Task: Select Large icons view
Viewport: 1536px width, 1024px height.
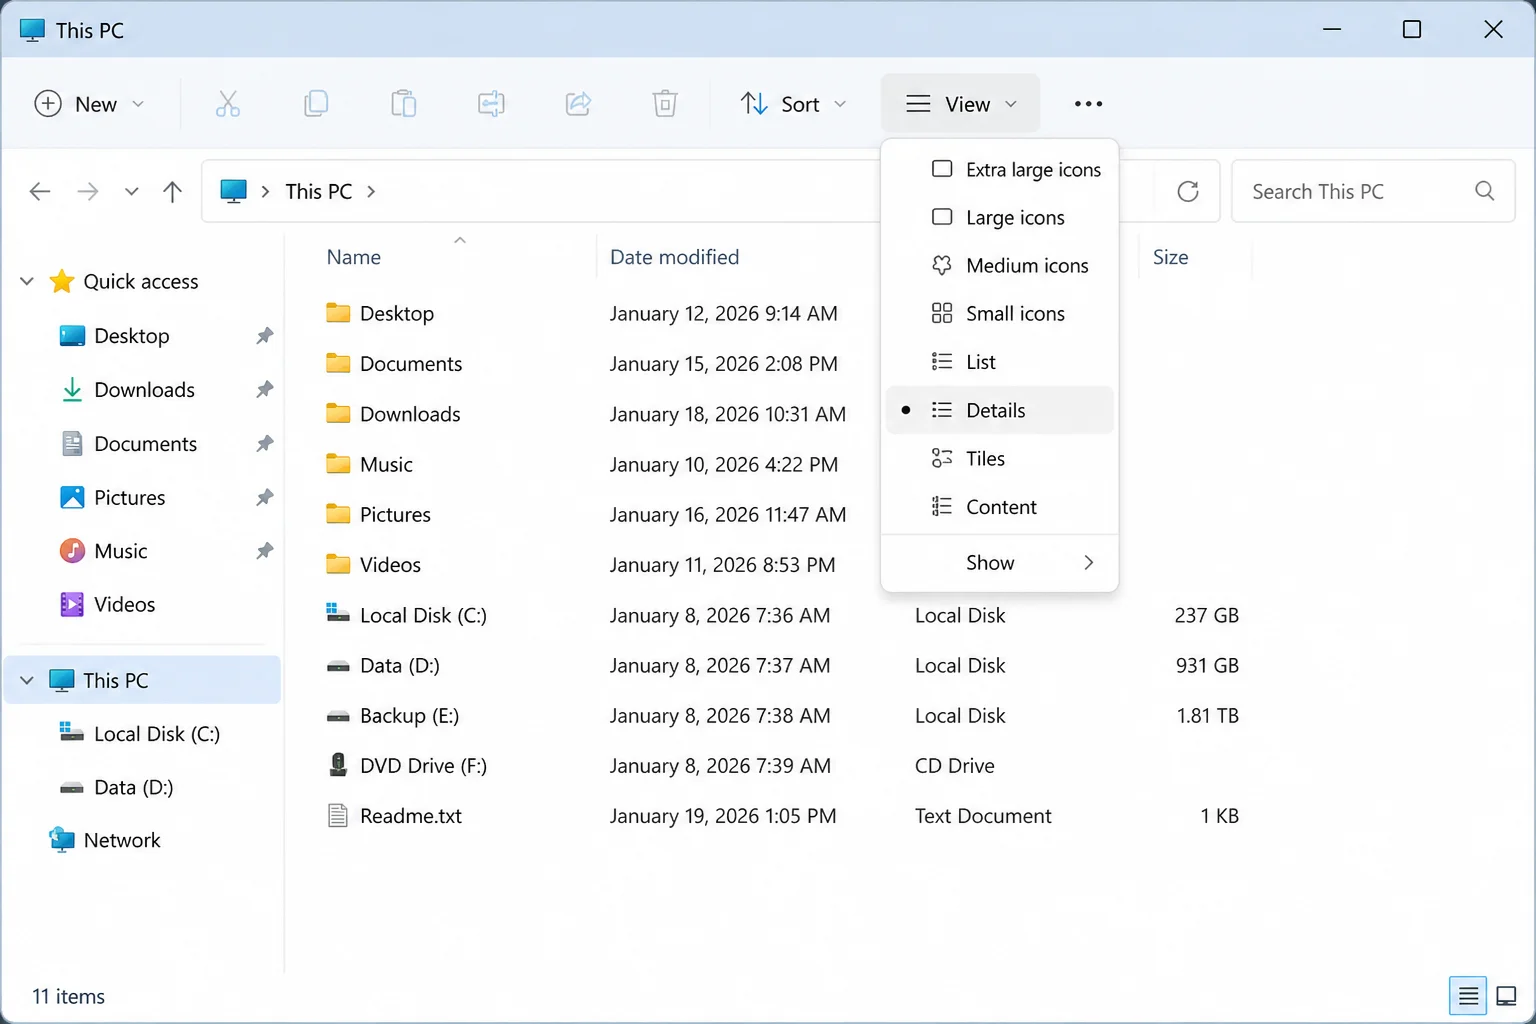Action: click(1000, 217)
